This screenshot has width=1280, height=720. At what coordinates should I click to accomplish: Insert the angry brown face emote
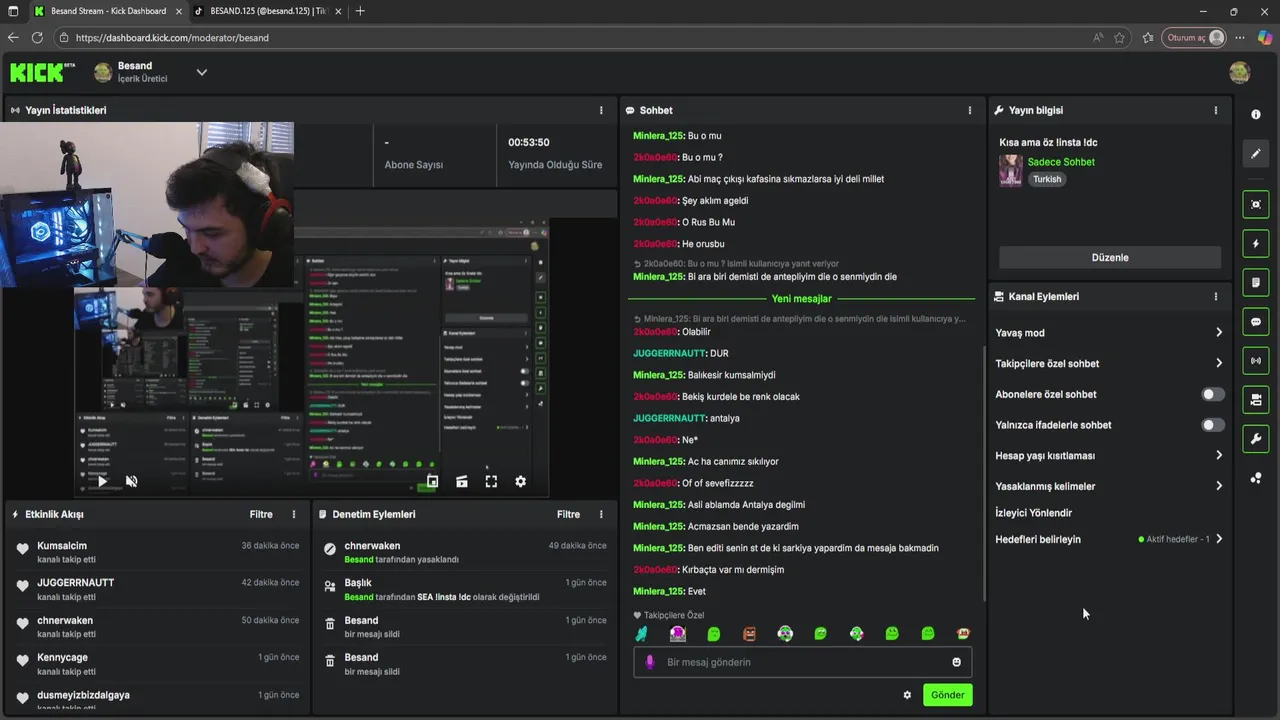tap(749, 633)
